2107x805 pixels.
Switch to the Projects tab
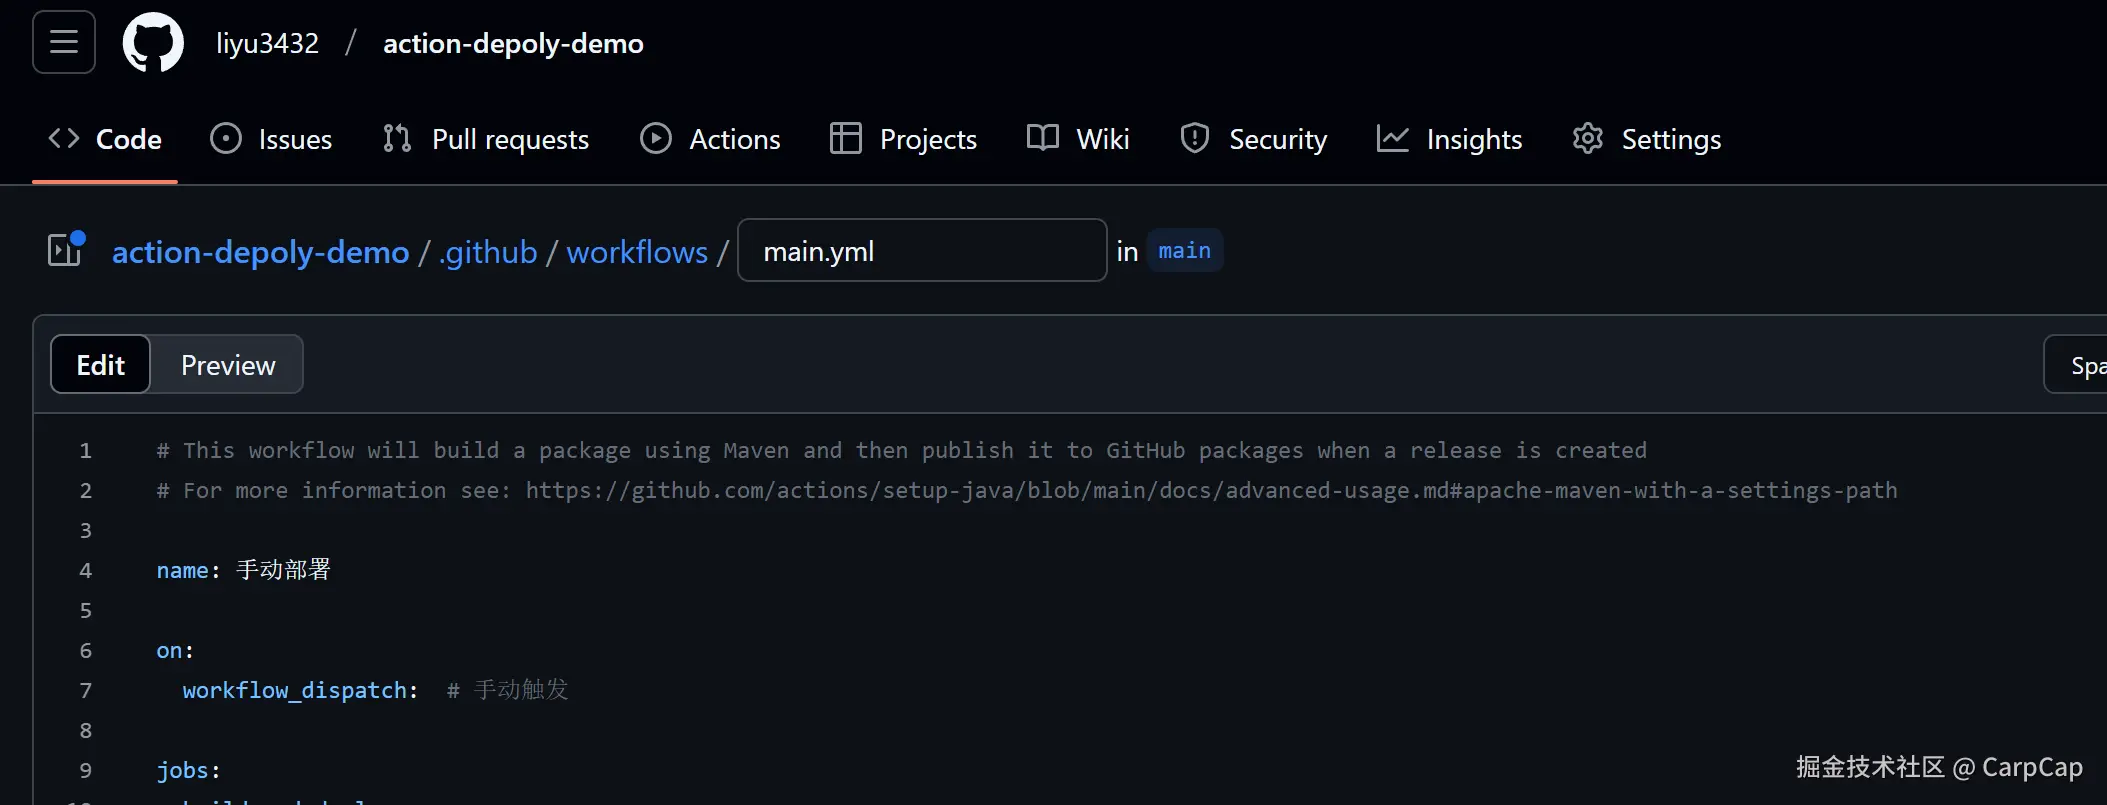[904, 139]
